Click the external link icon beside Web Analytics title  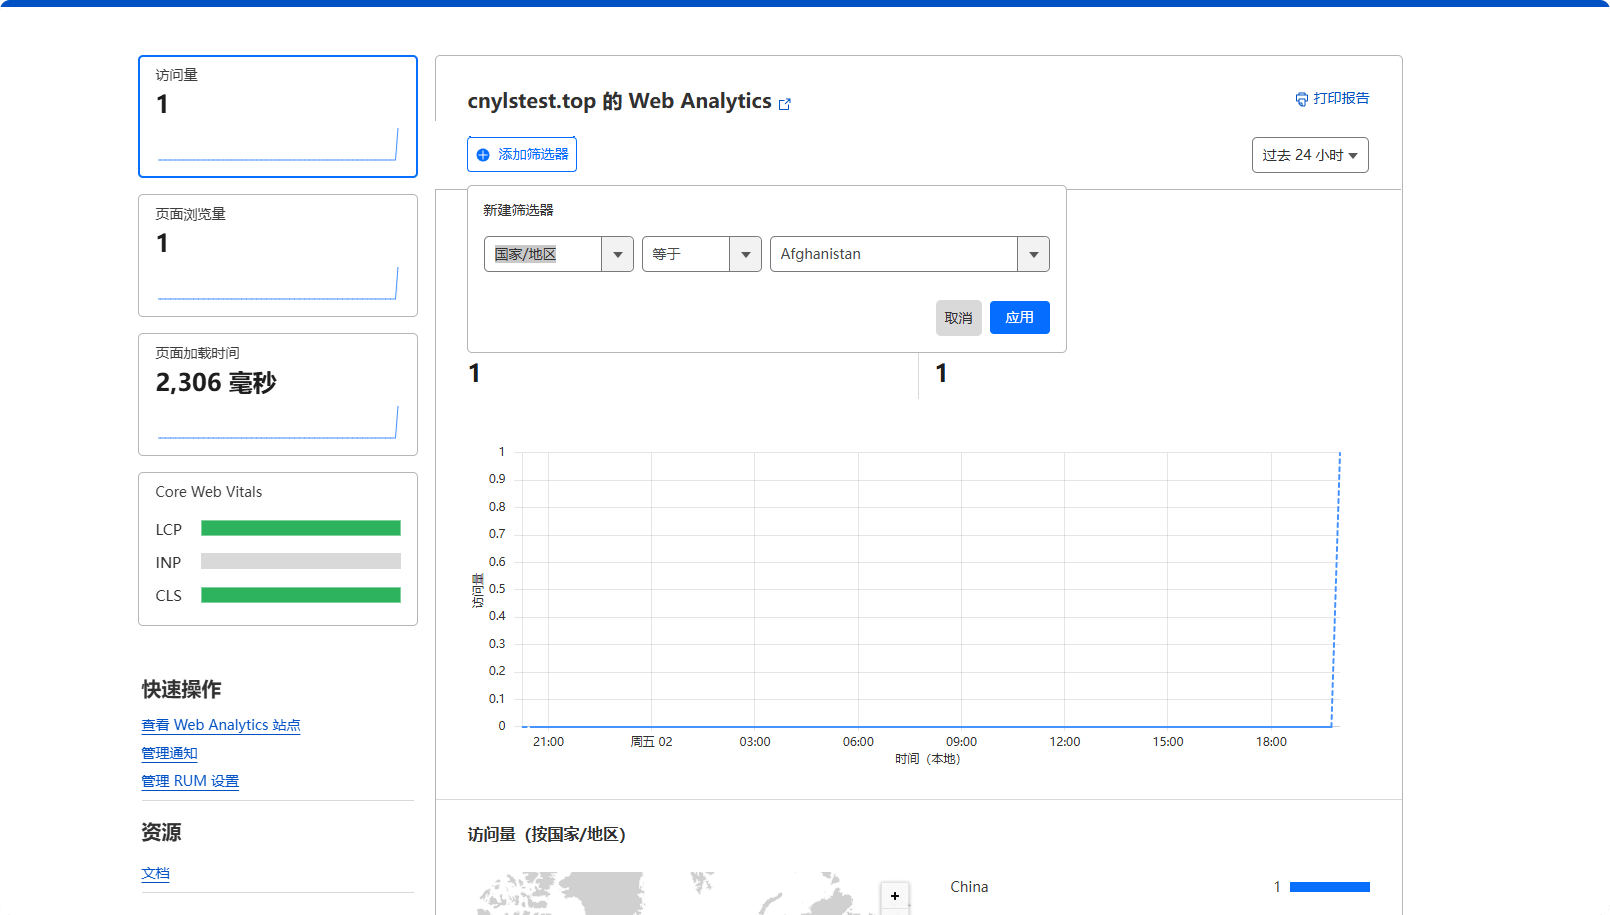(785, 104)
